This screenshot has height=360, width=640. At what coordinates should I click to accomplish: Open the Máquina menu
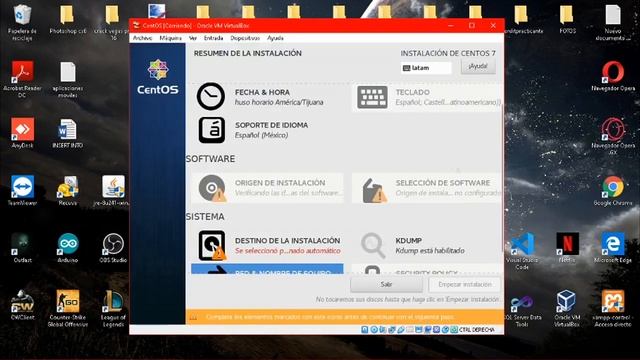[x=171, y=38]
